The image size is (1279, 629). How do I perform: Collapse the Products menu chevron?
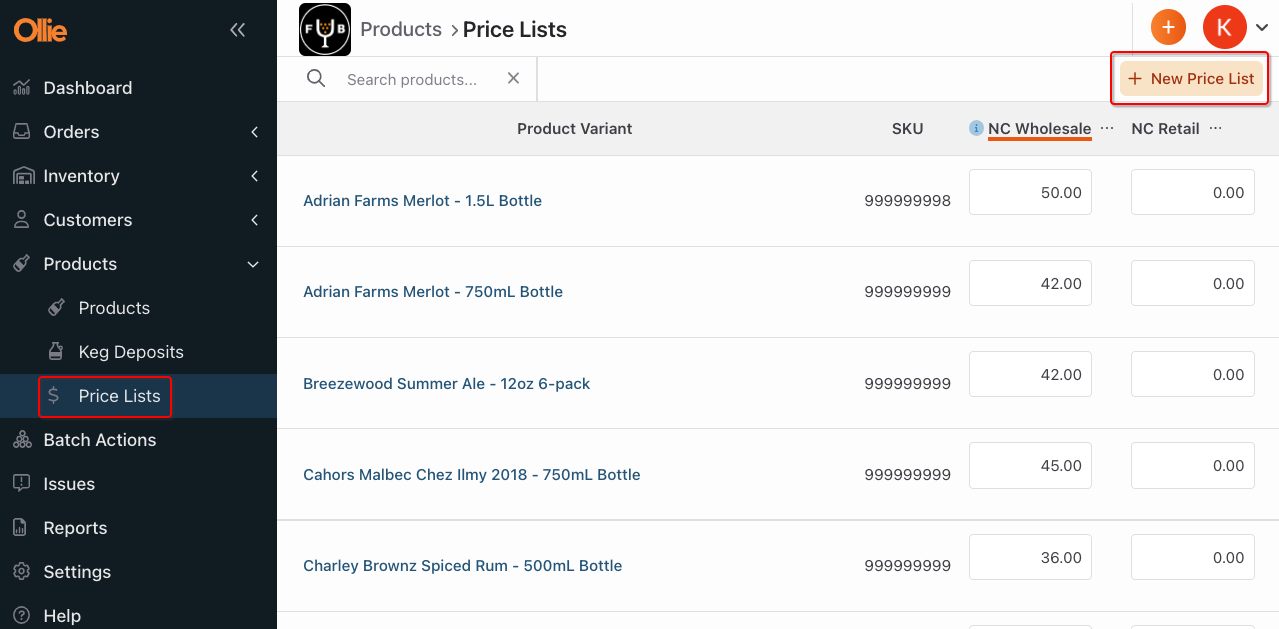coord(254,264)
